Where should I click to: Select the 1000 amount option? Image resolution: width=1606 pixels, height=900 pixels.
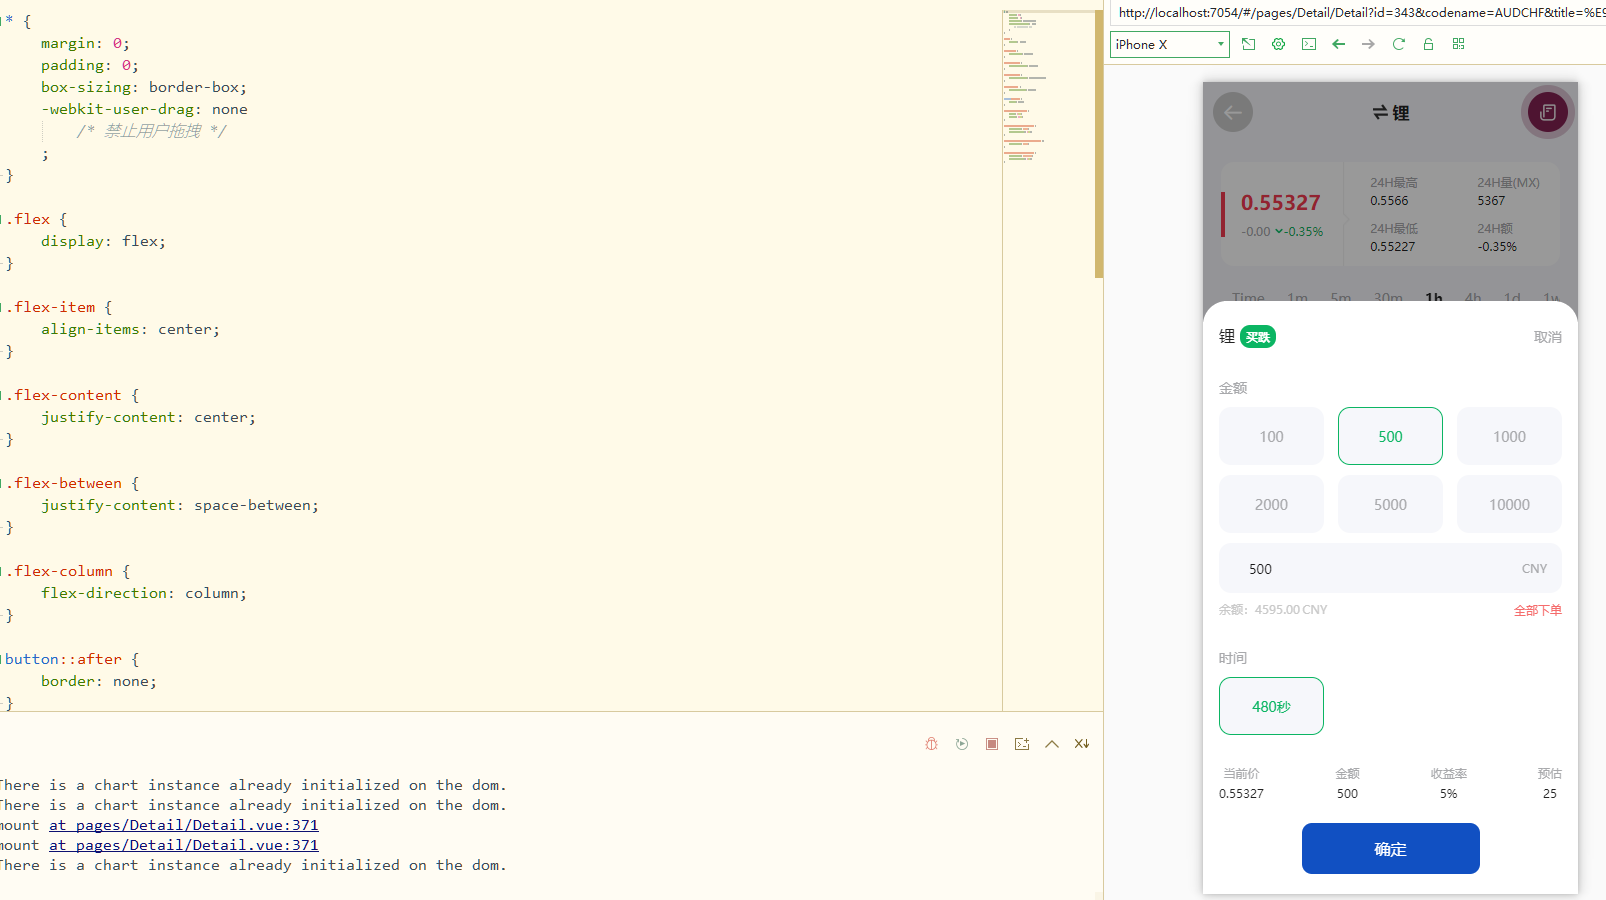pyautogui.click(x=1508, y=436)
